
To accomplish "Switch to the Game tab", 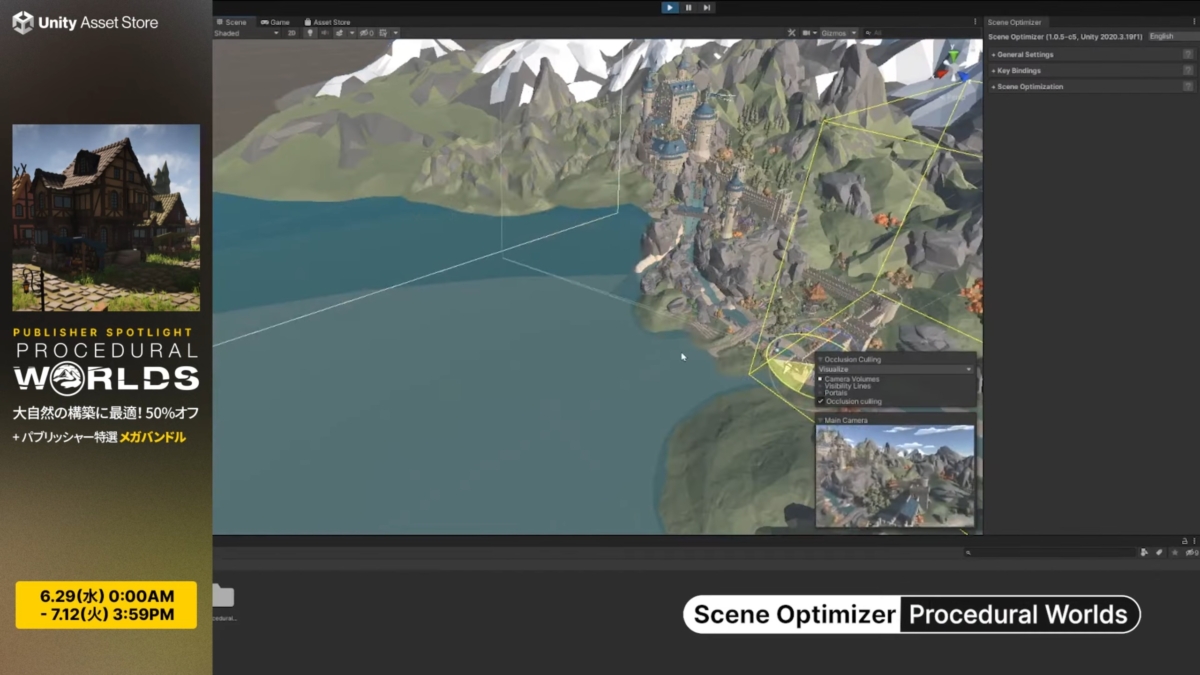I will click(x=275, y=22).
